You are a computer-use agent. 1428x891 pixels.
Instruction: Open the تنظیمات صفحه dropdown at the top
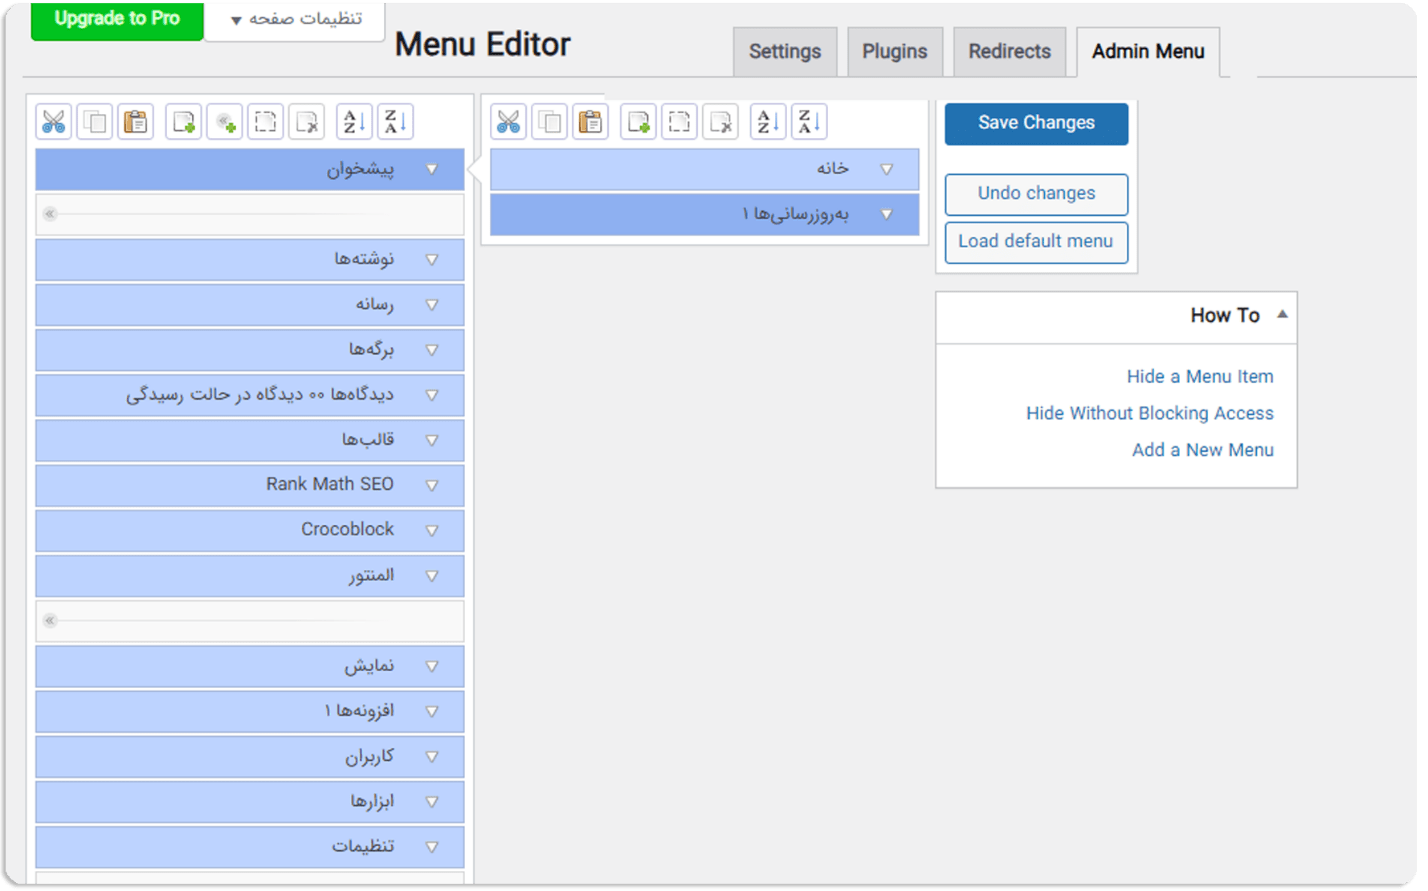tap(295, 20)
